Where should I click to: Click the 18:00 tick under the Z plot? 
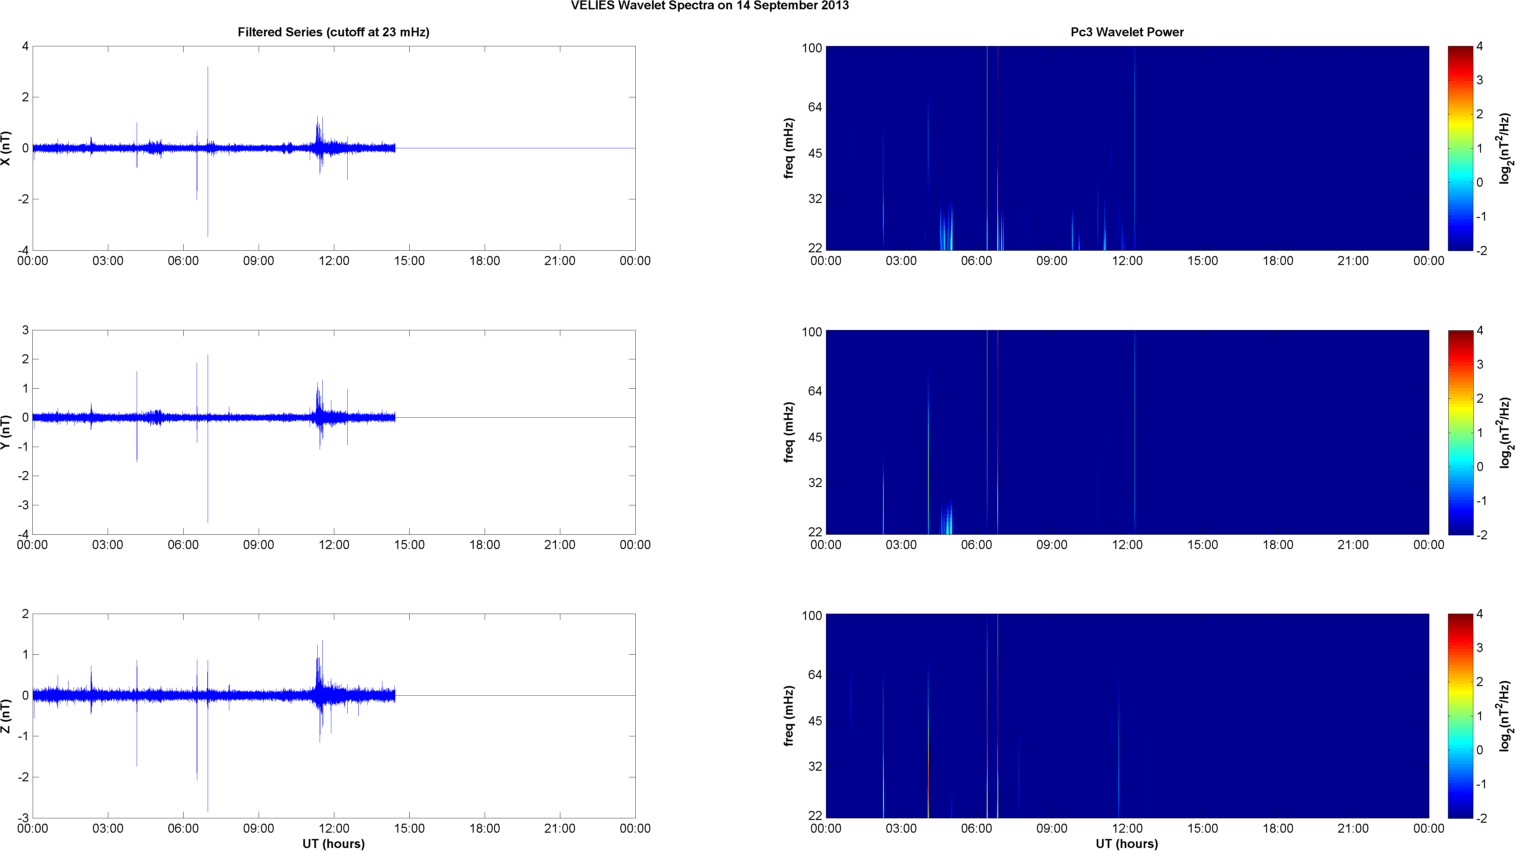click(x=485, y=828)
